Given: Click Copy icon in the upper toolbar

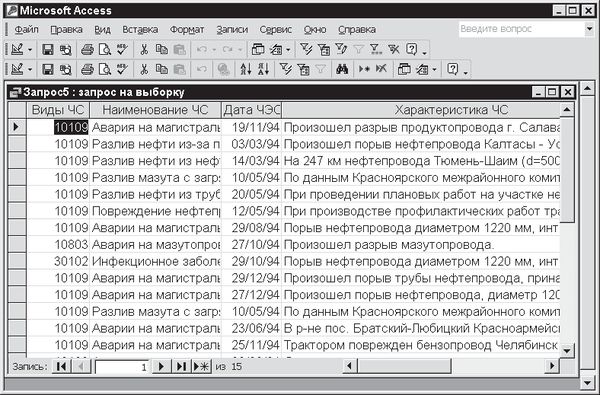Looking at the screenshot, I should [161, 49].
